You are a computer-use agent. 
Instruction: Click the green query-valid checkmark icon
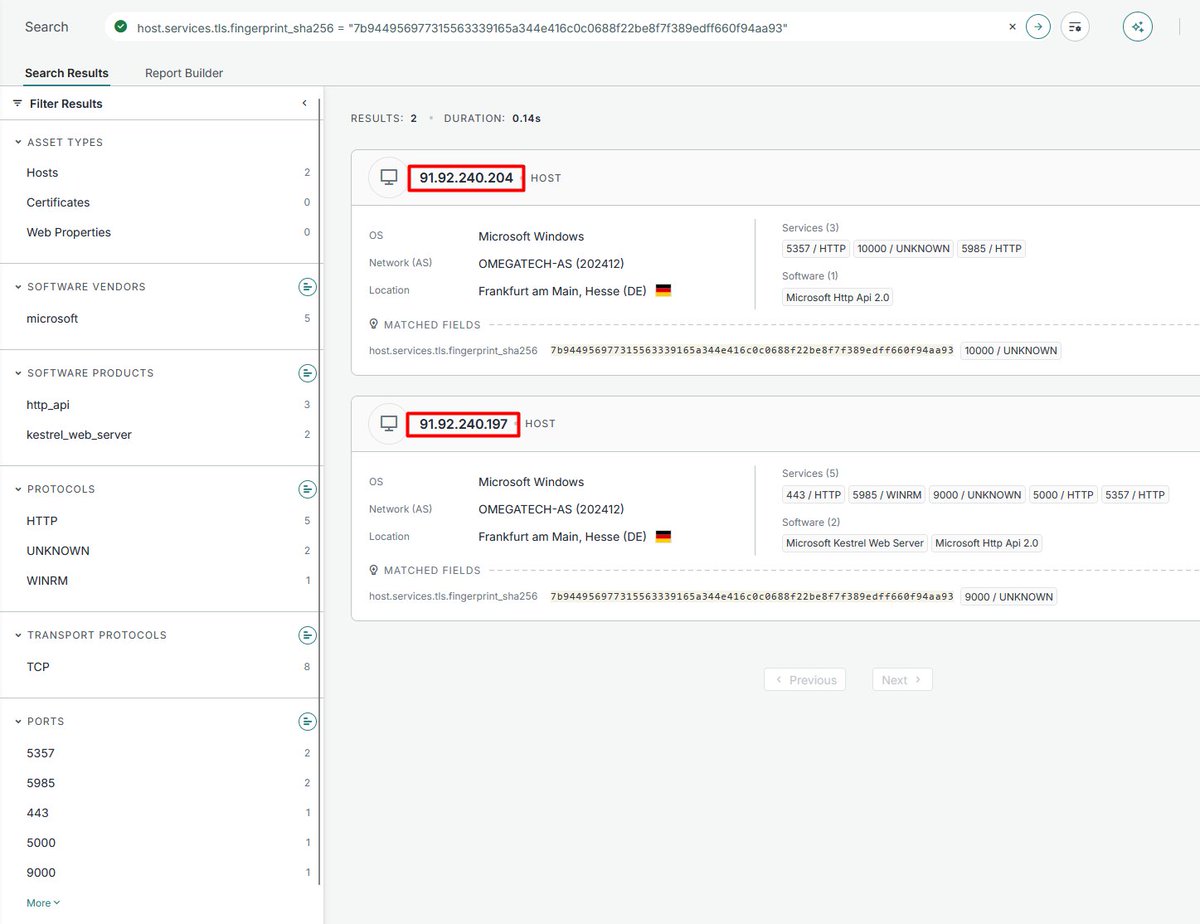121,27
